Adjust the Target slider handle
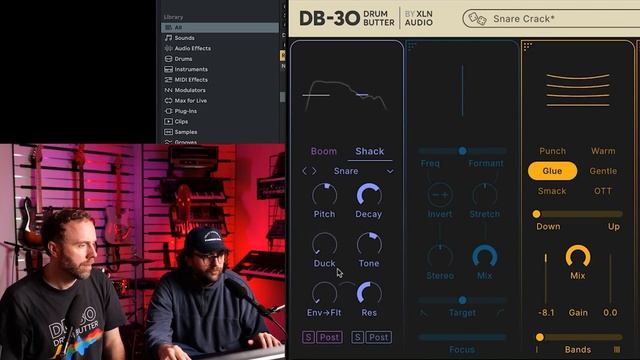The width and height of the screenshot is (640, 360). pos(462,300)
